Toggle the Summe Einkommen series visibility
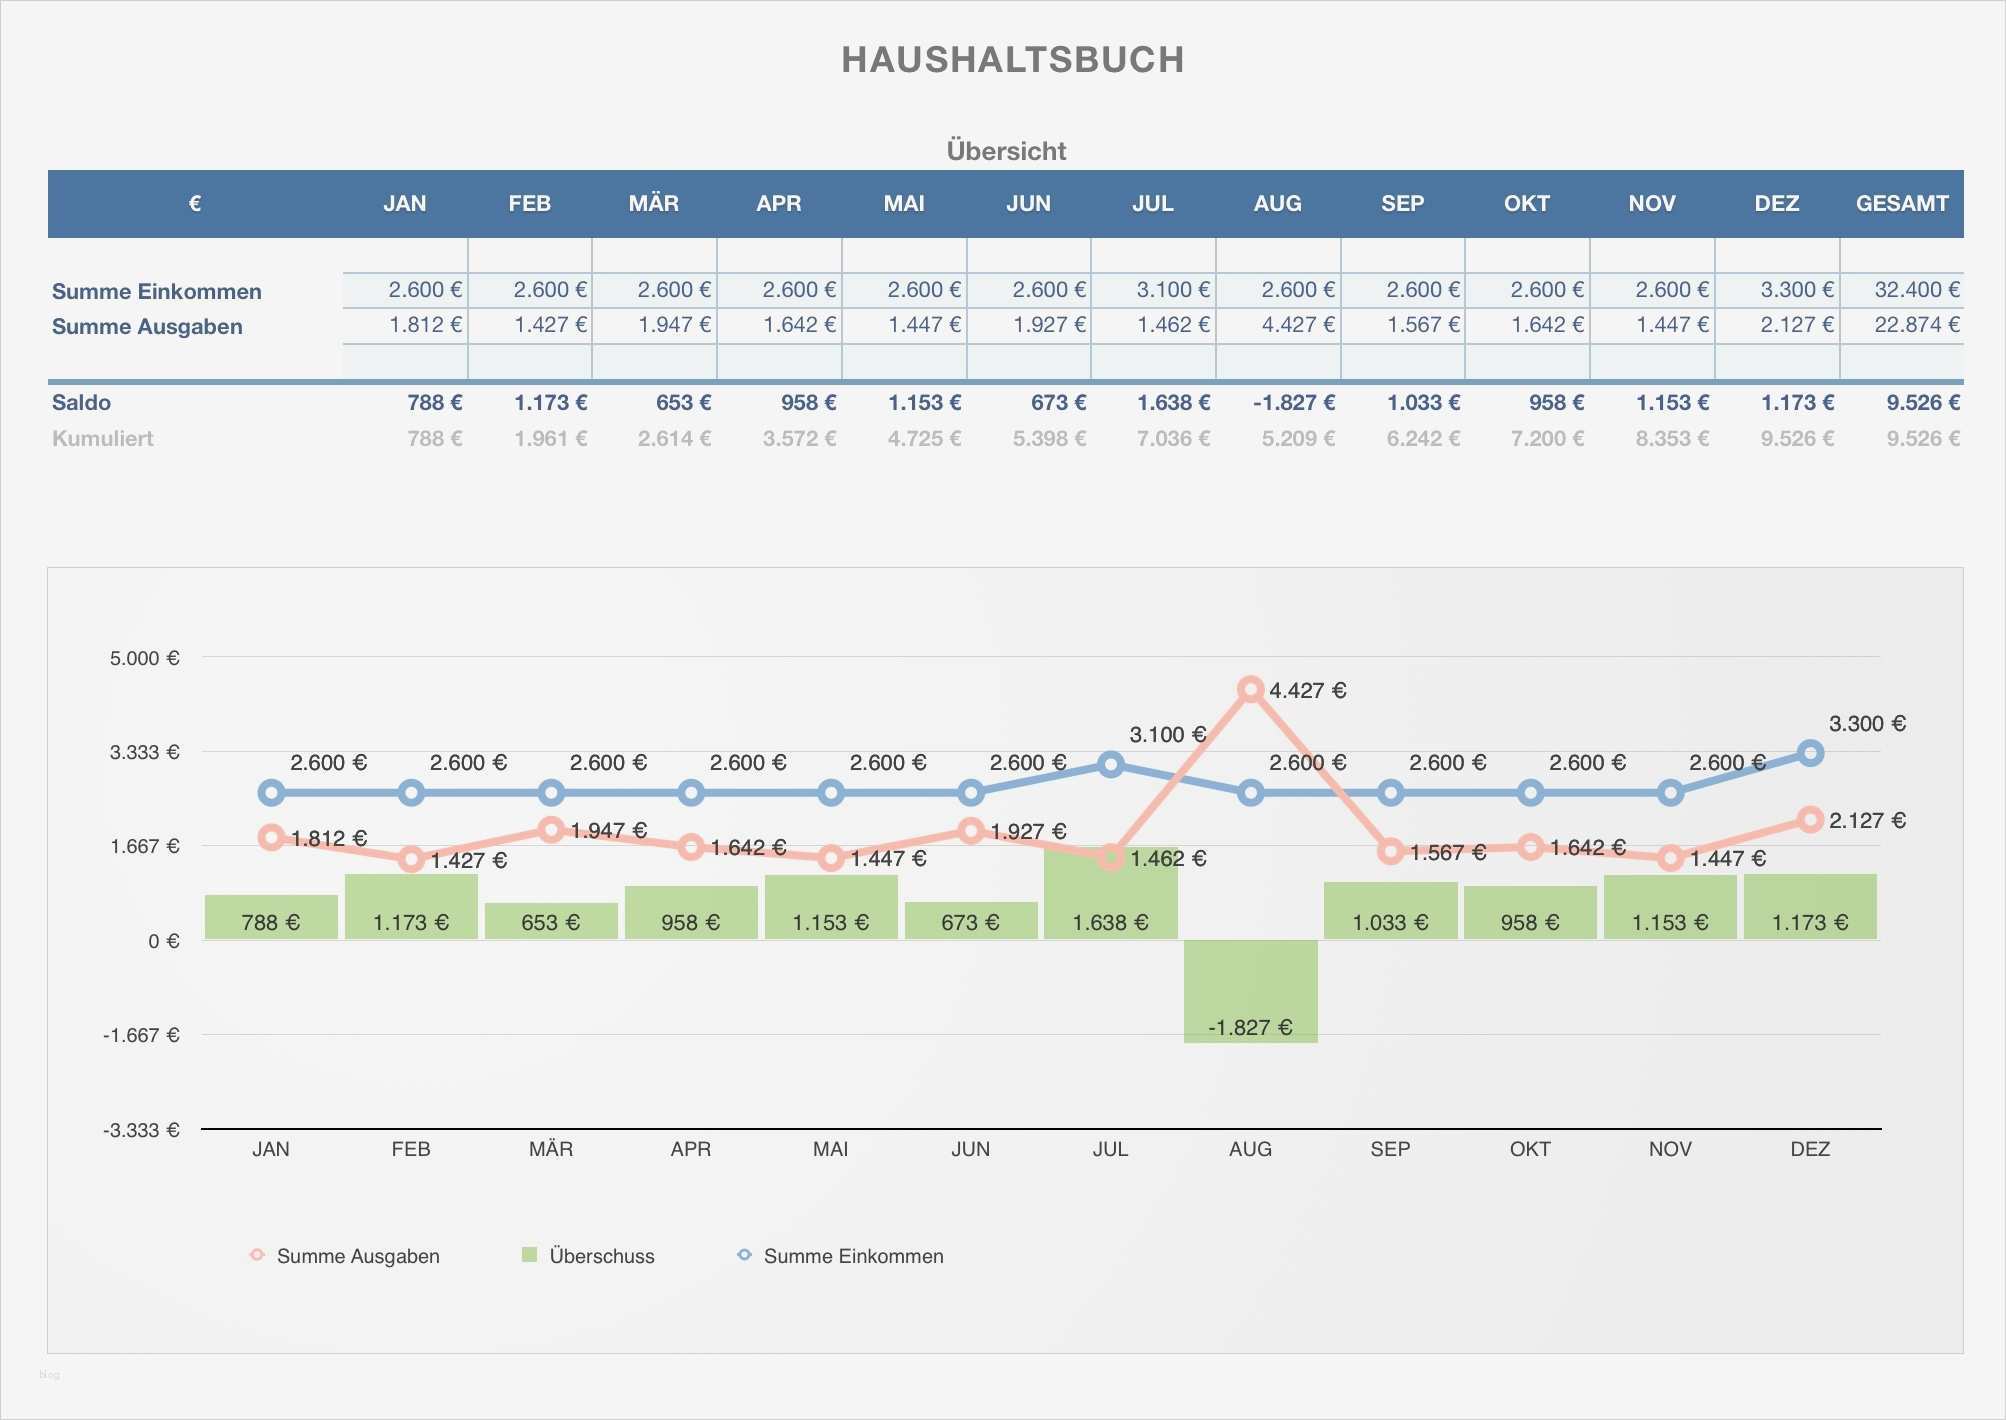Image resolution: width=2006 pixels, height=1420 pixels. tap(855, 1256)
